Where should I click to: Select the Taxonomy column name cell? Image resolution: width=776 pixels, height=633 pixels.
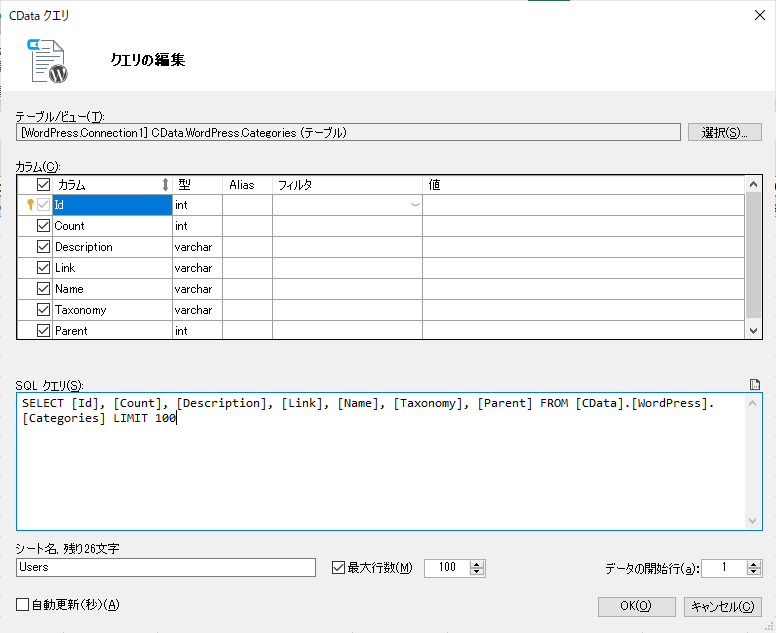(112, 310)
